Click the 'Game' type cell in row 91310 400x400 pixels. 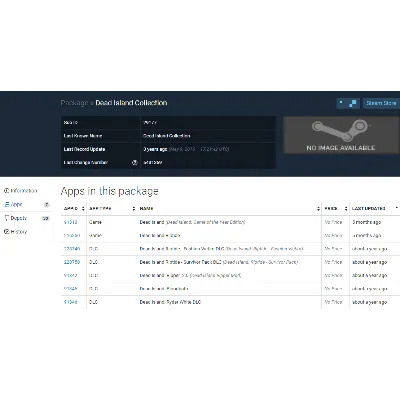[95, 222]
